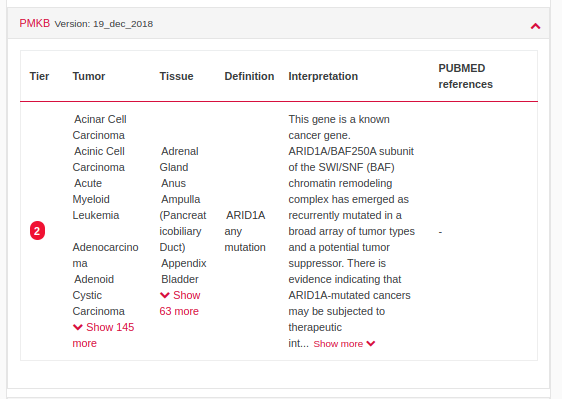Click the chevron icon next to Show 63 more
Viewport: 562px width, 399px height.
pos(165,295)
